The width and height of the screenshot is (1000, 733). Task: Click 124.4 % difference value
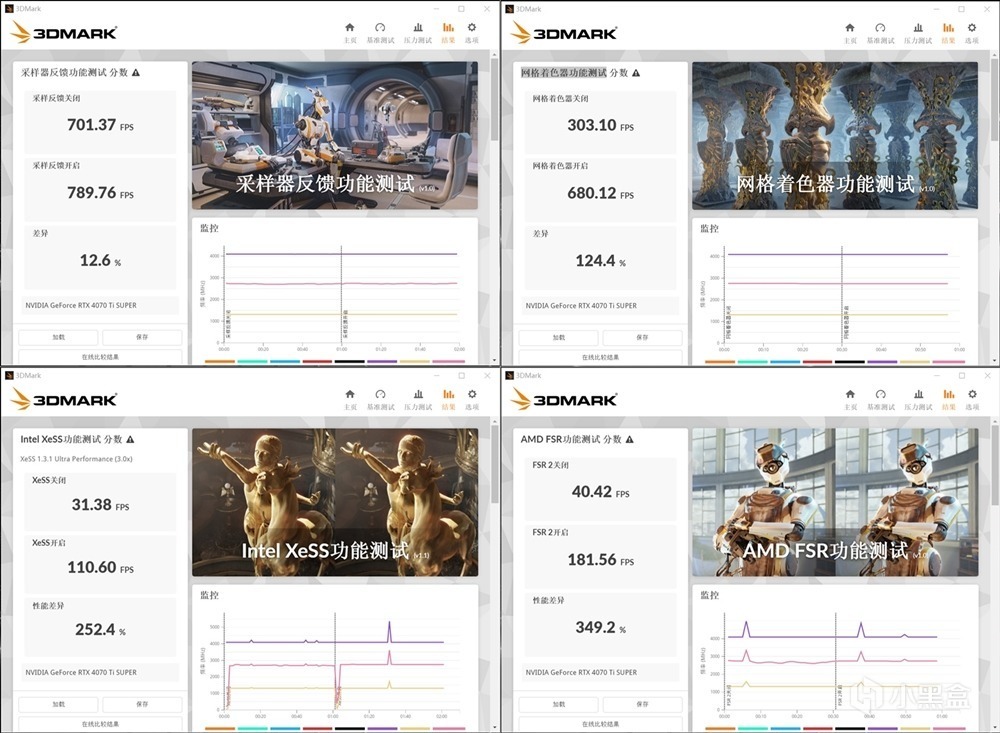pos(600,260)
